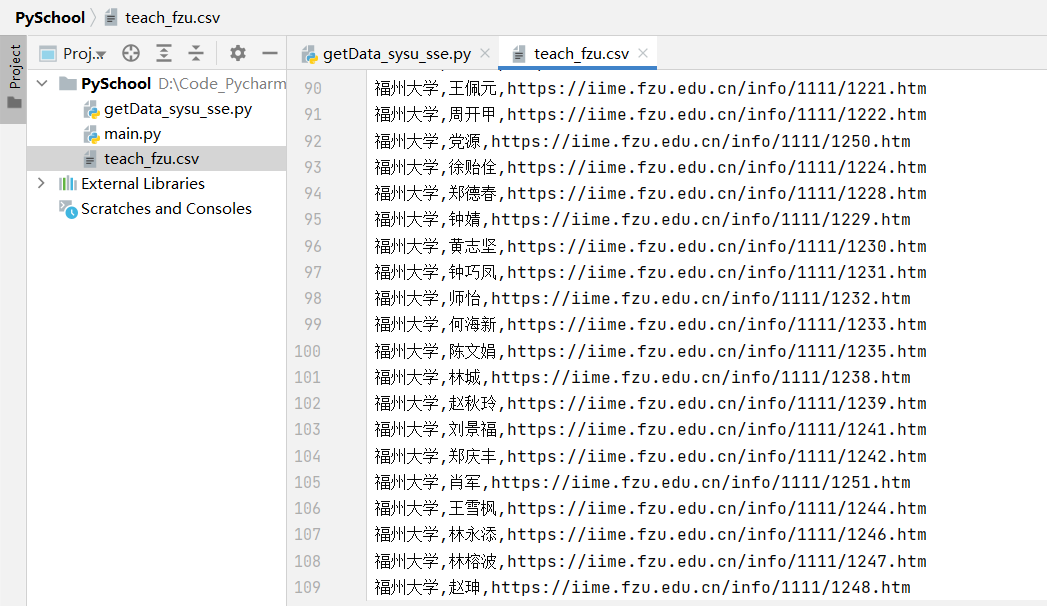
Task: Collapse the PySchool project folder
Action: pyautogui.click(x=42, y=83)
